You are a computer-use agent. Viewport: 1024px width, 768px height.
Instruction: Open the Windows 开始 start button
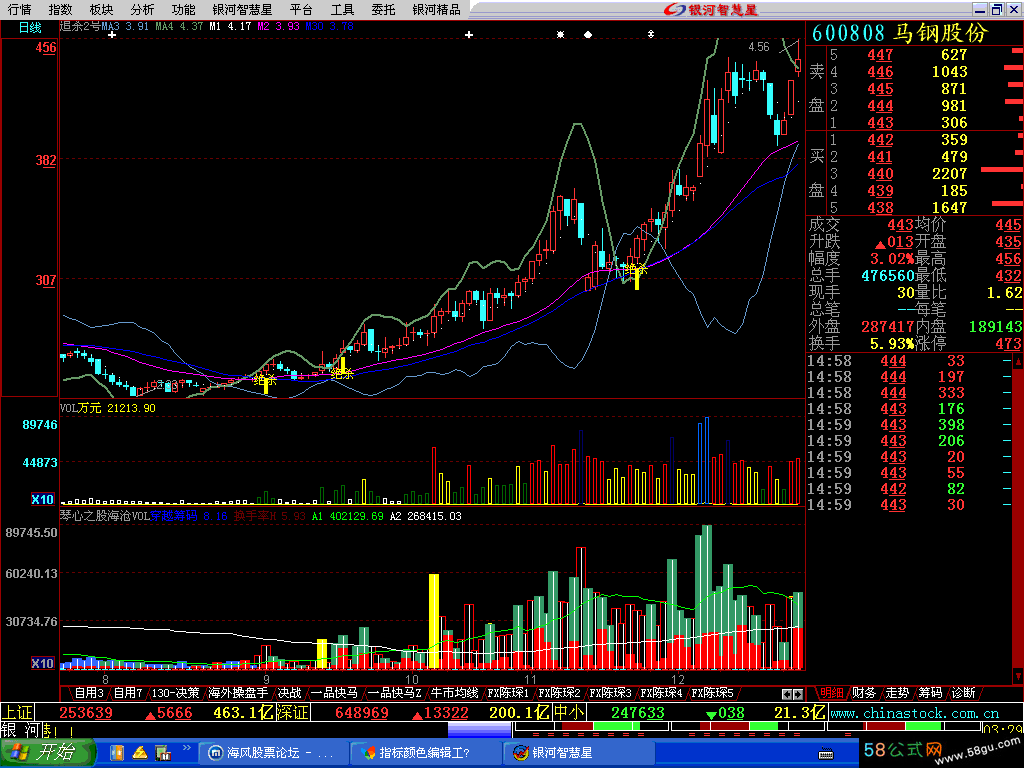click(x=47, y=753)
